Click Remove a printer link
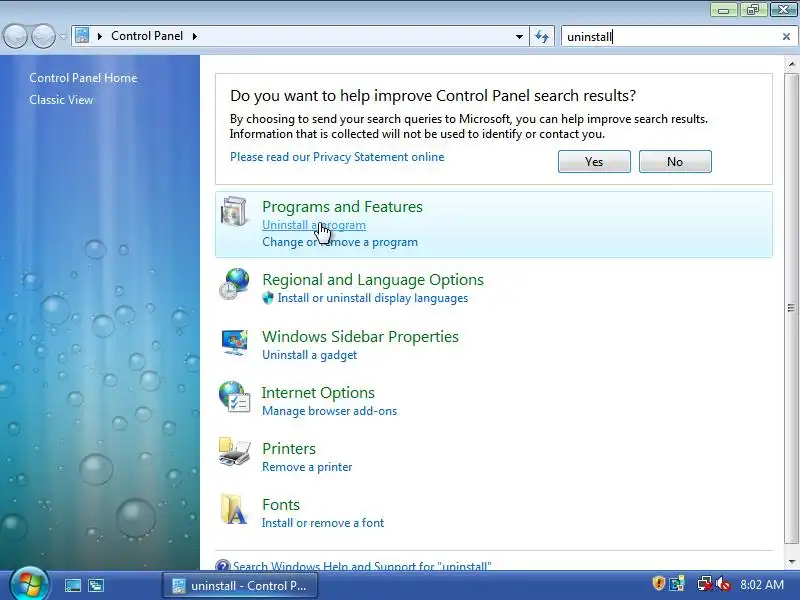Screen dimensions: 800x600 pyautogui.click(x=307, y=467)
